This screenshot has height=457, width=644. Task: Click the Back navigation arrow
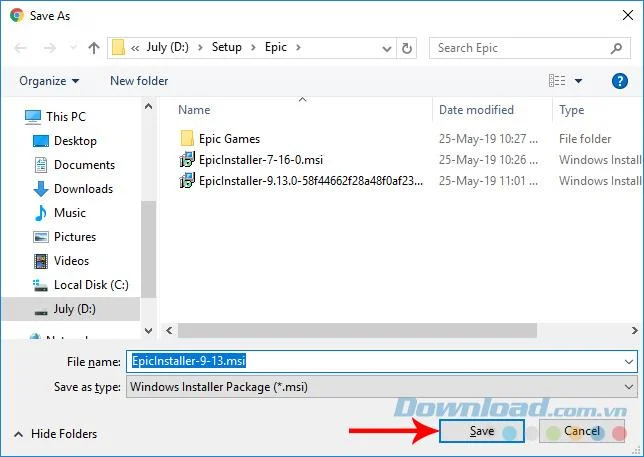point(20,48)
